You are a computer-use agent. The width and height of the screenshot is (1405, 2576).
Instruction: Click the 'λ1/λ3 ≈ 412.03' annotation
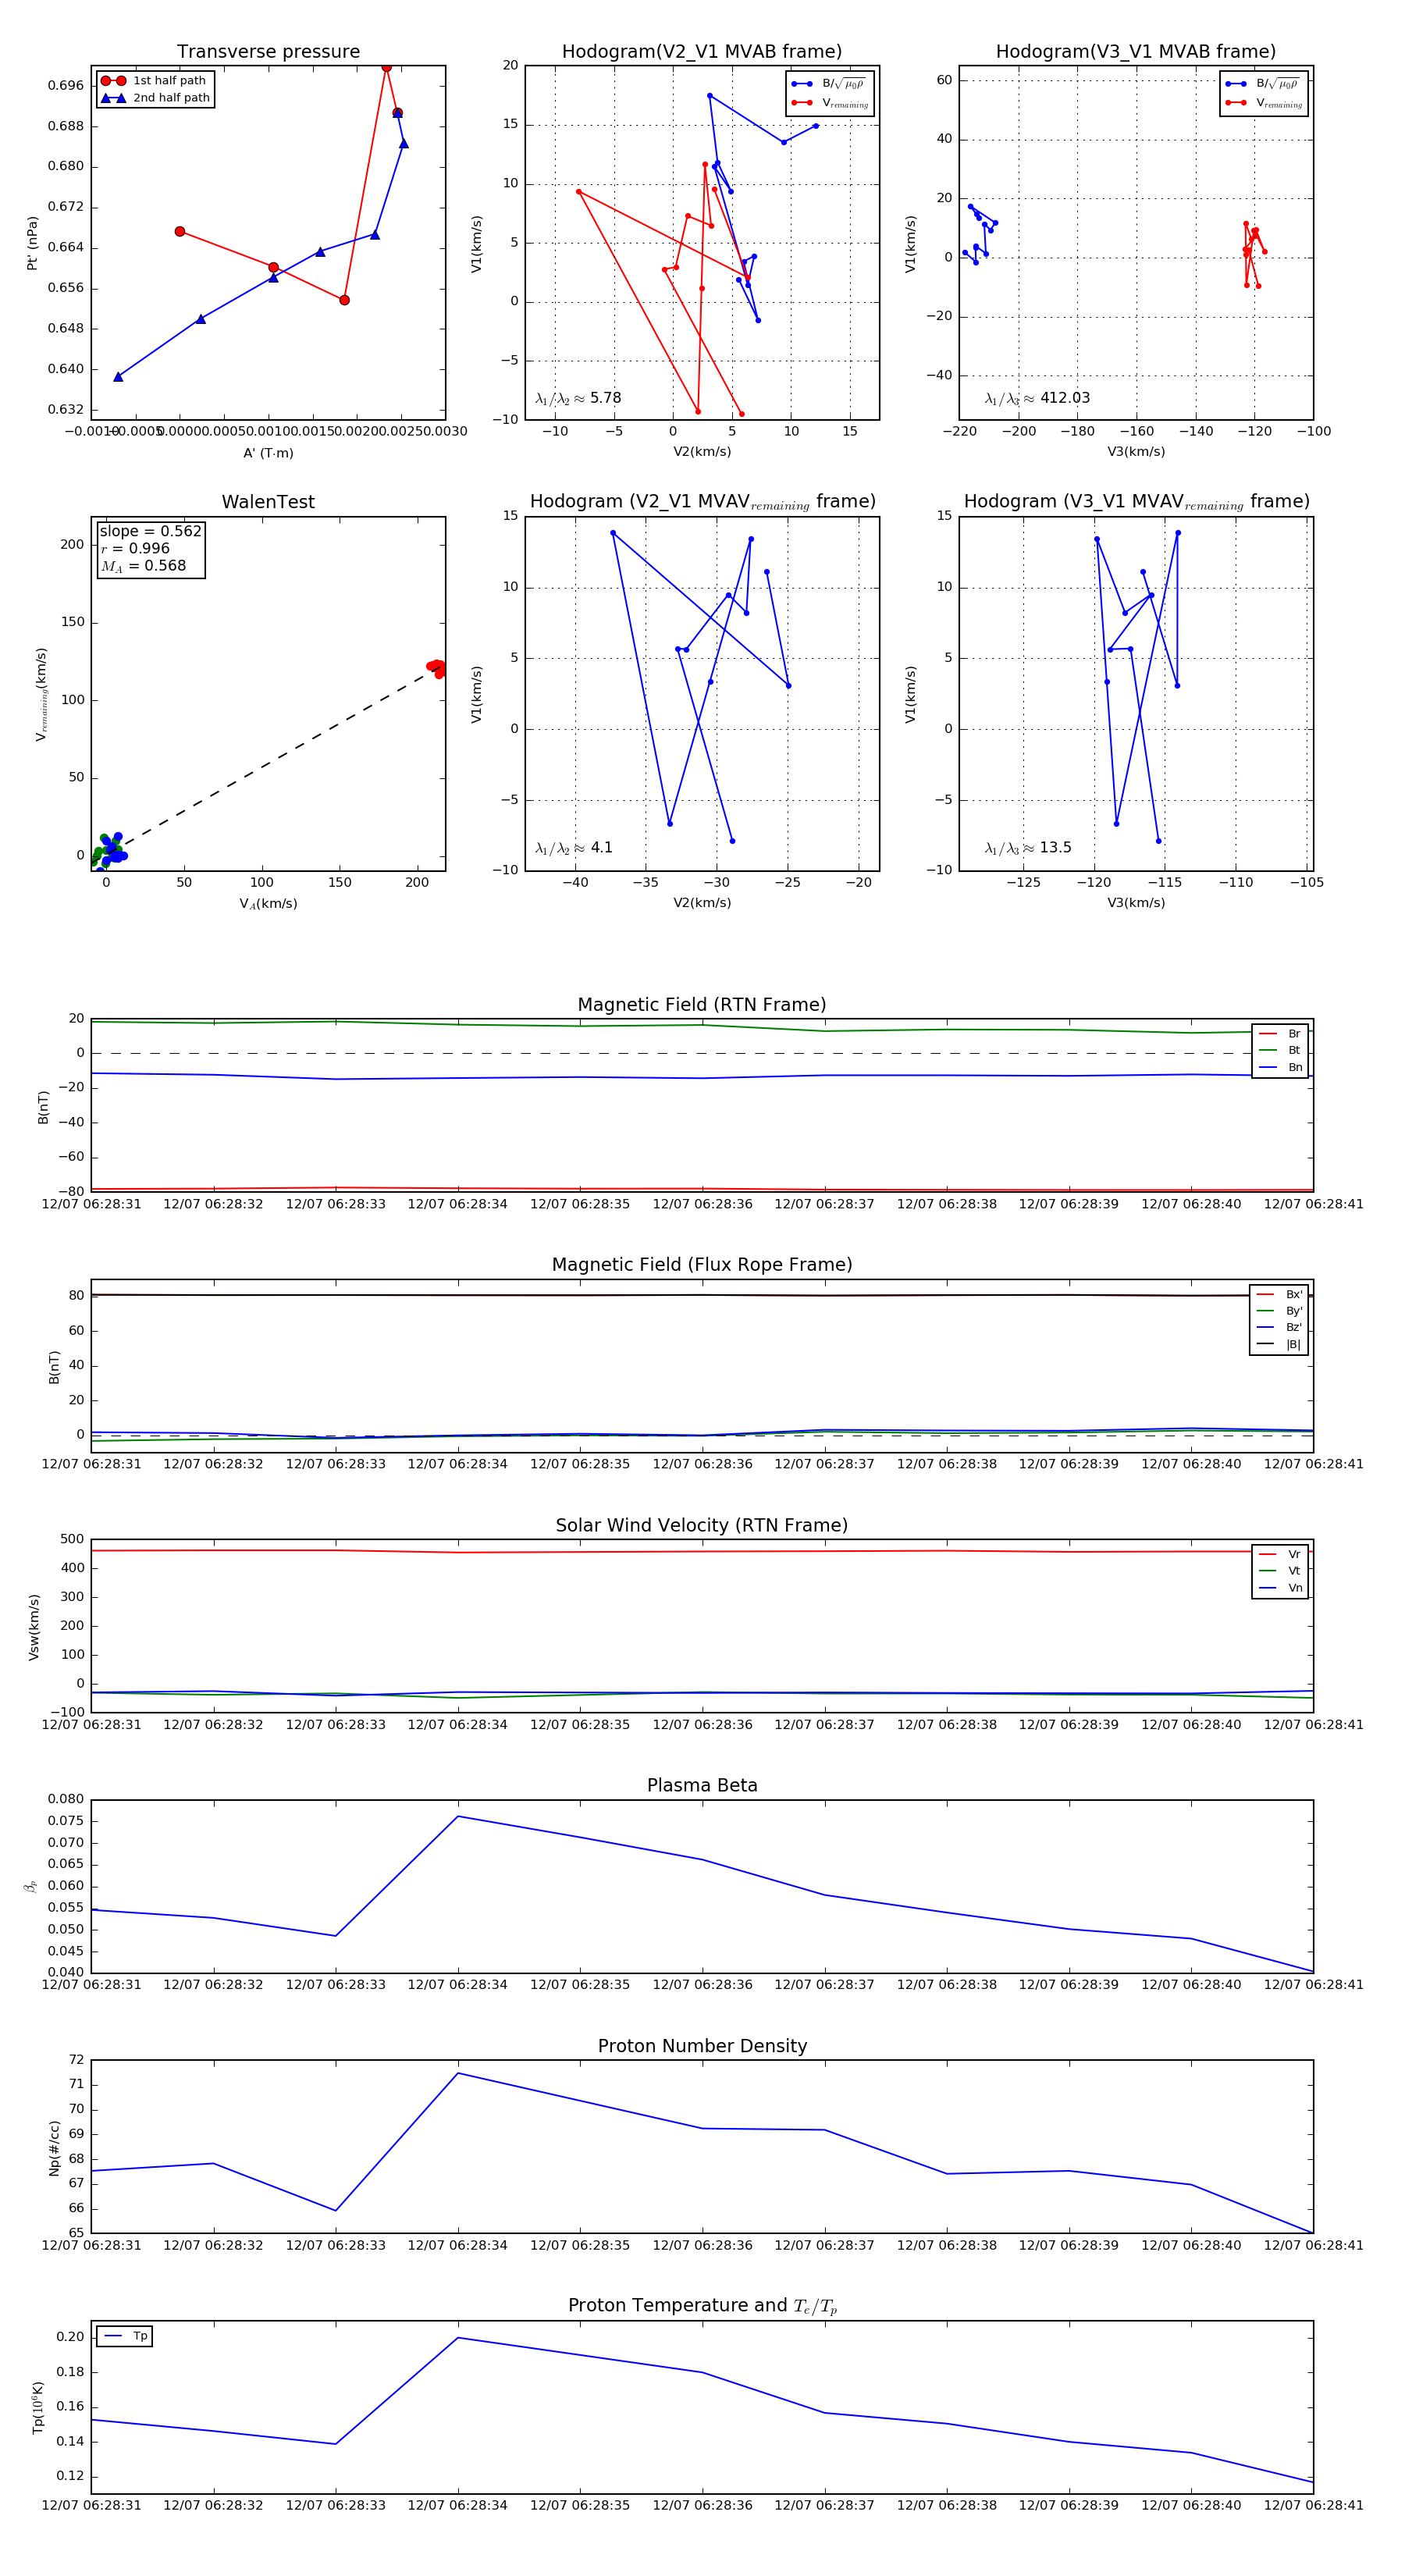tap(1037, 398)
